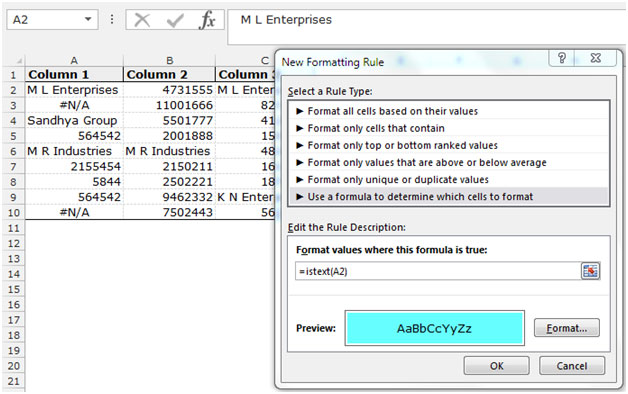Screen dimensions: 628x394
Task: Click the formula bar showing M L Enterprises
Action: pyautogui.click(x=427, y=26)
